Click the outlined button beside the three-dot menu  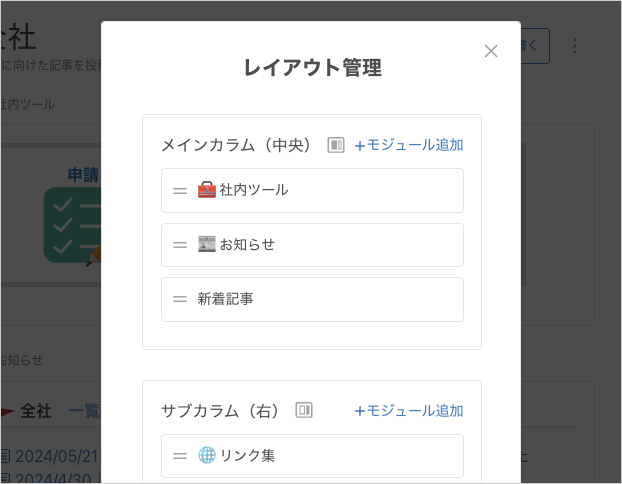(535, 46)
